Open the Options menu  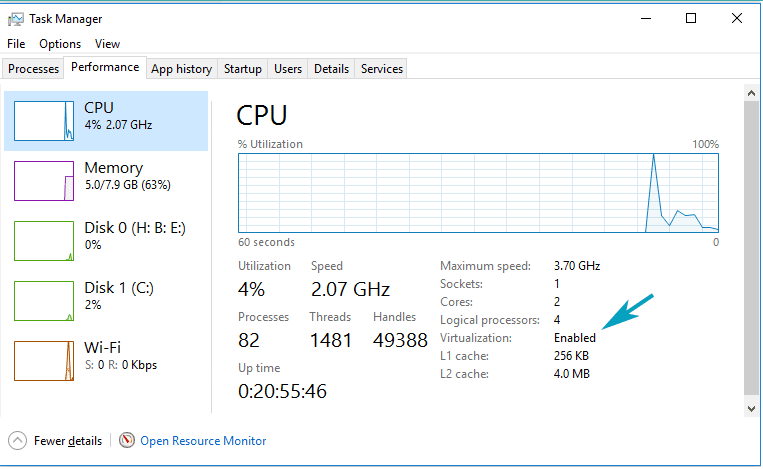pyautogui.click(x=60, y=44)
